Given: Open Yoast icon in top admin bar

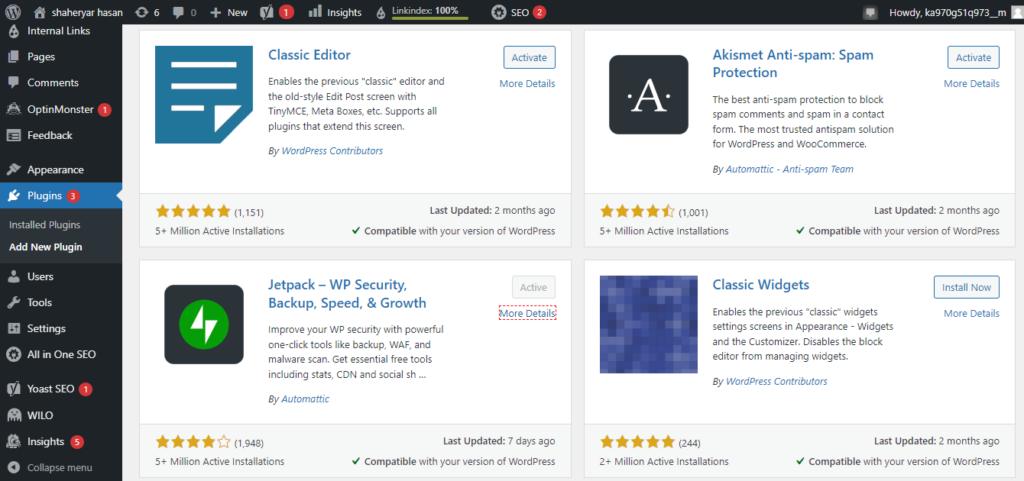Looking at the screenshot, I should [x=266, y=12].
